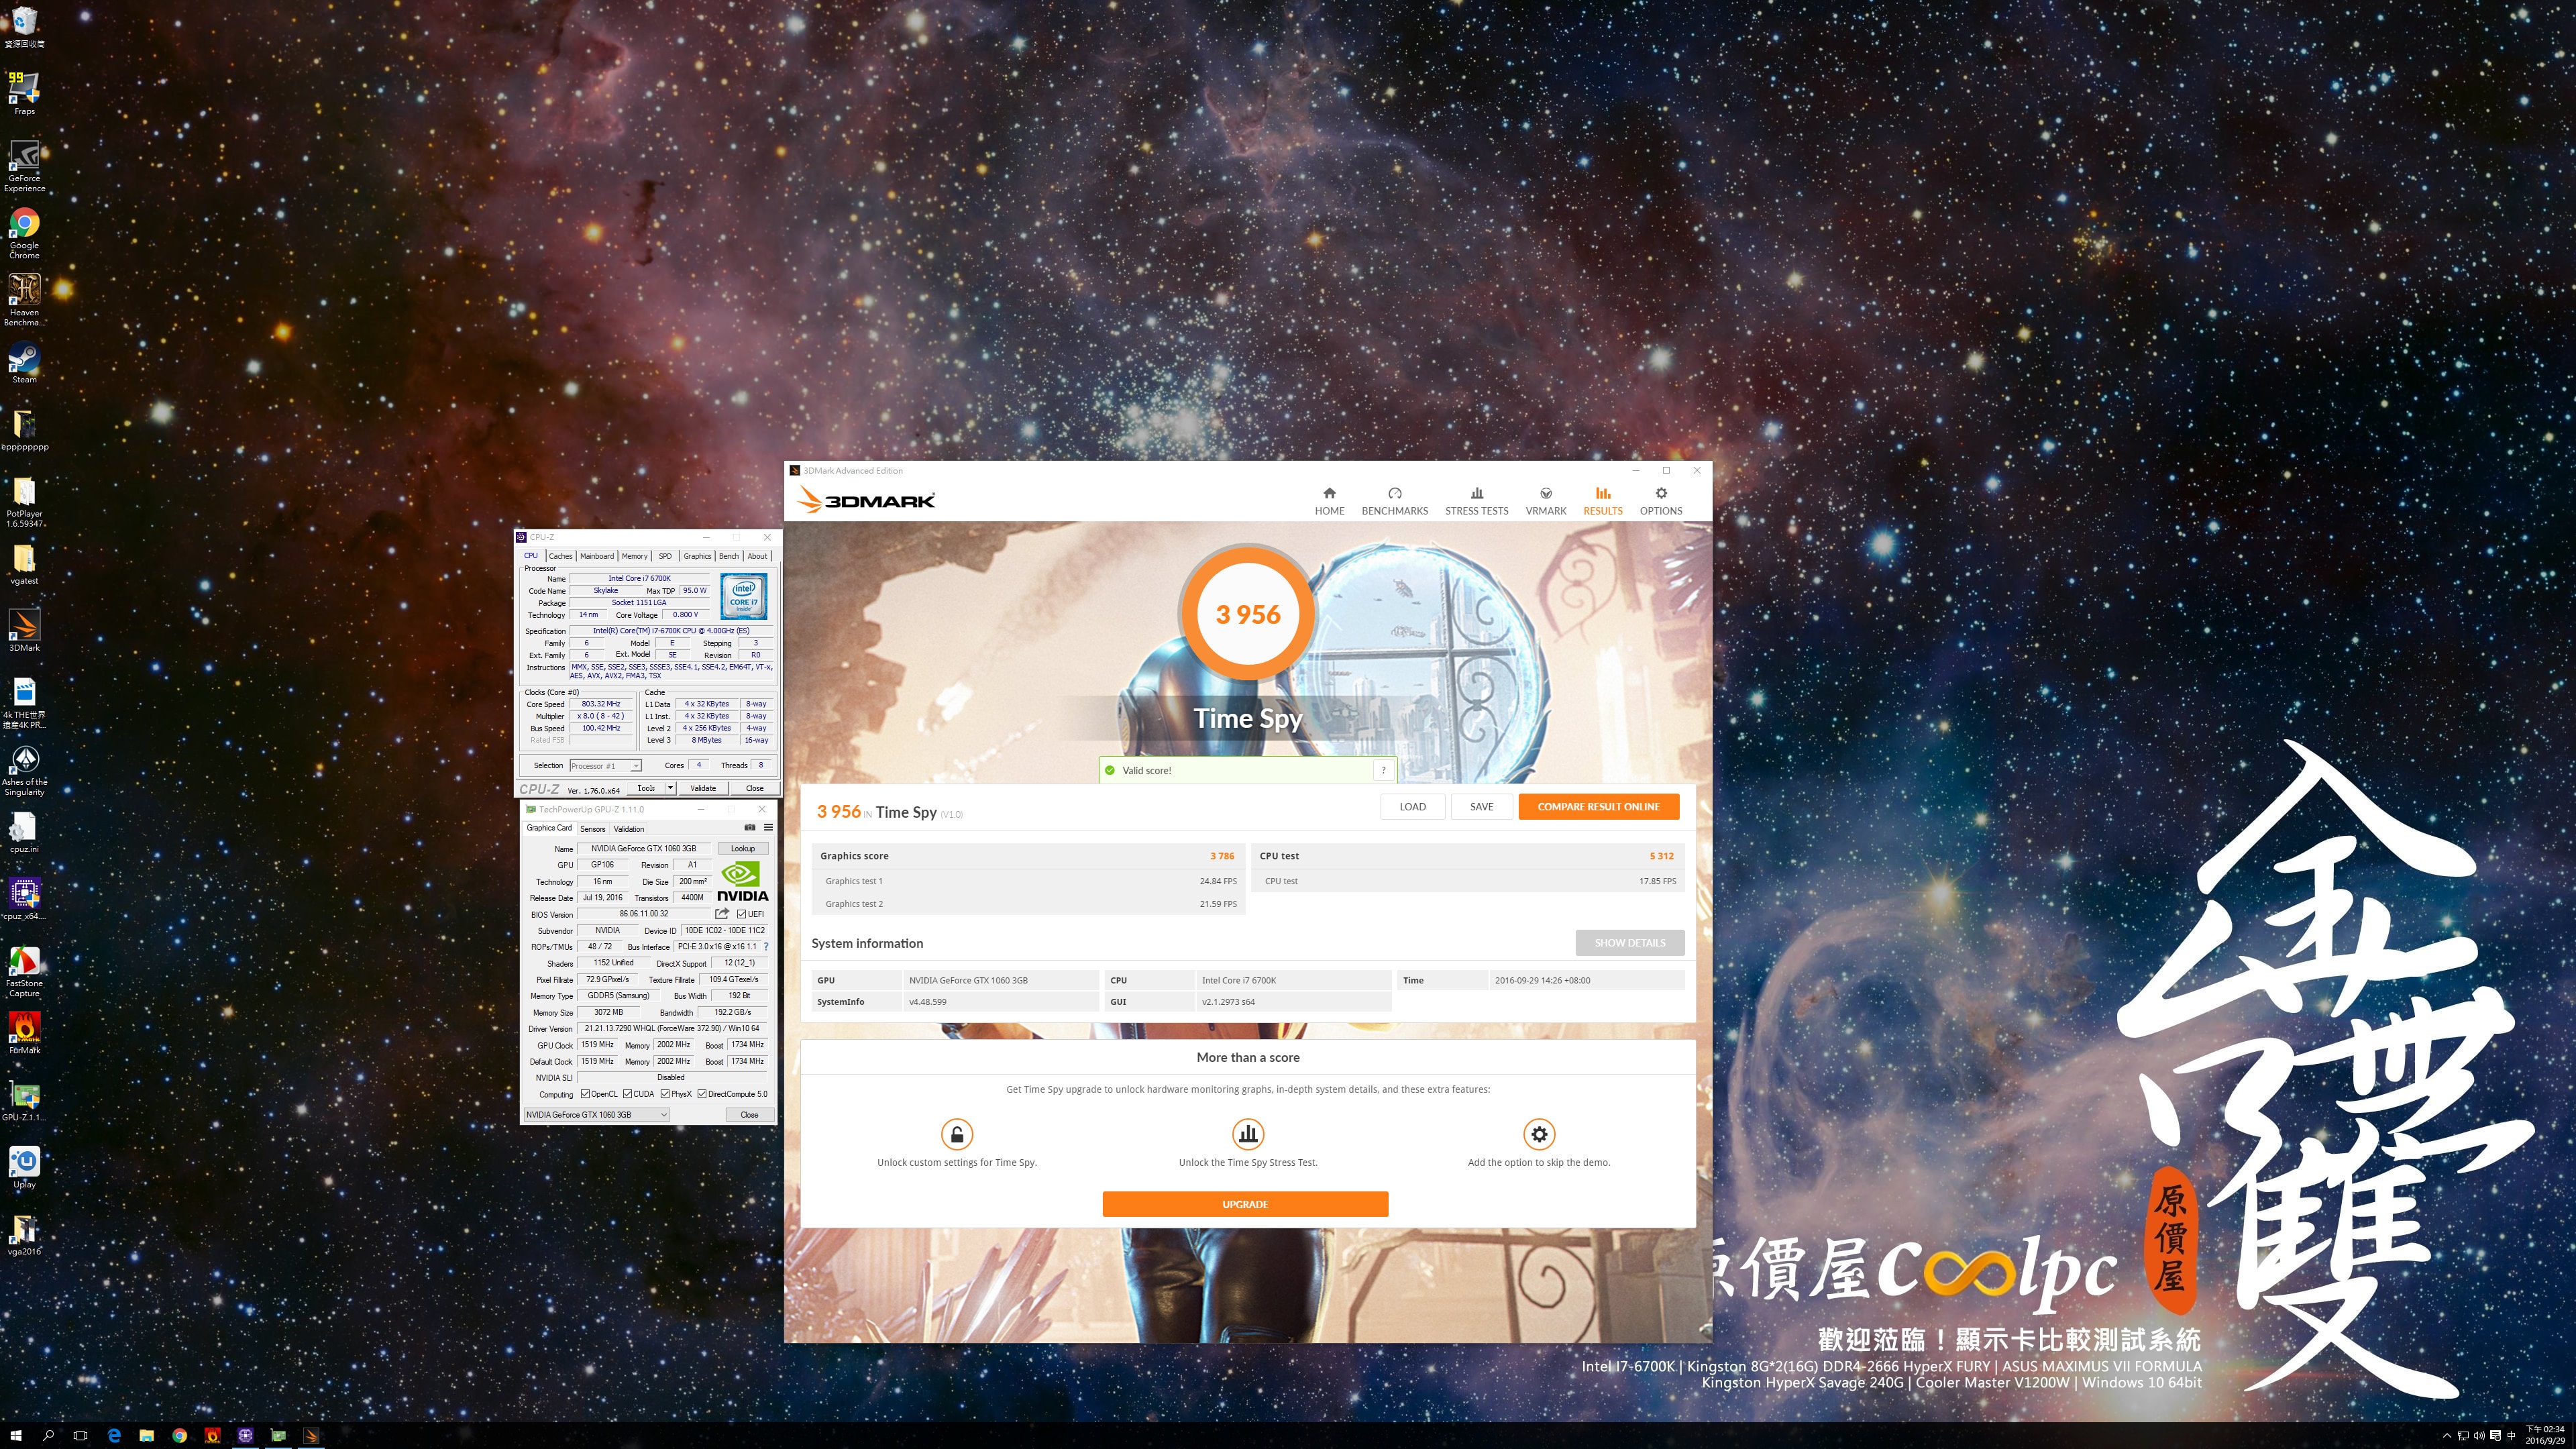Click the Time Spy Stress Test chart icon
The height and width of the screenshot is (1449, 2576).
click(x=1247, y=1134)
